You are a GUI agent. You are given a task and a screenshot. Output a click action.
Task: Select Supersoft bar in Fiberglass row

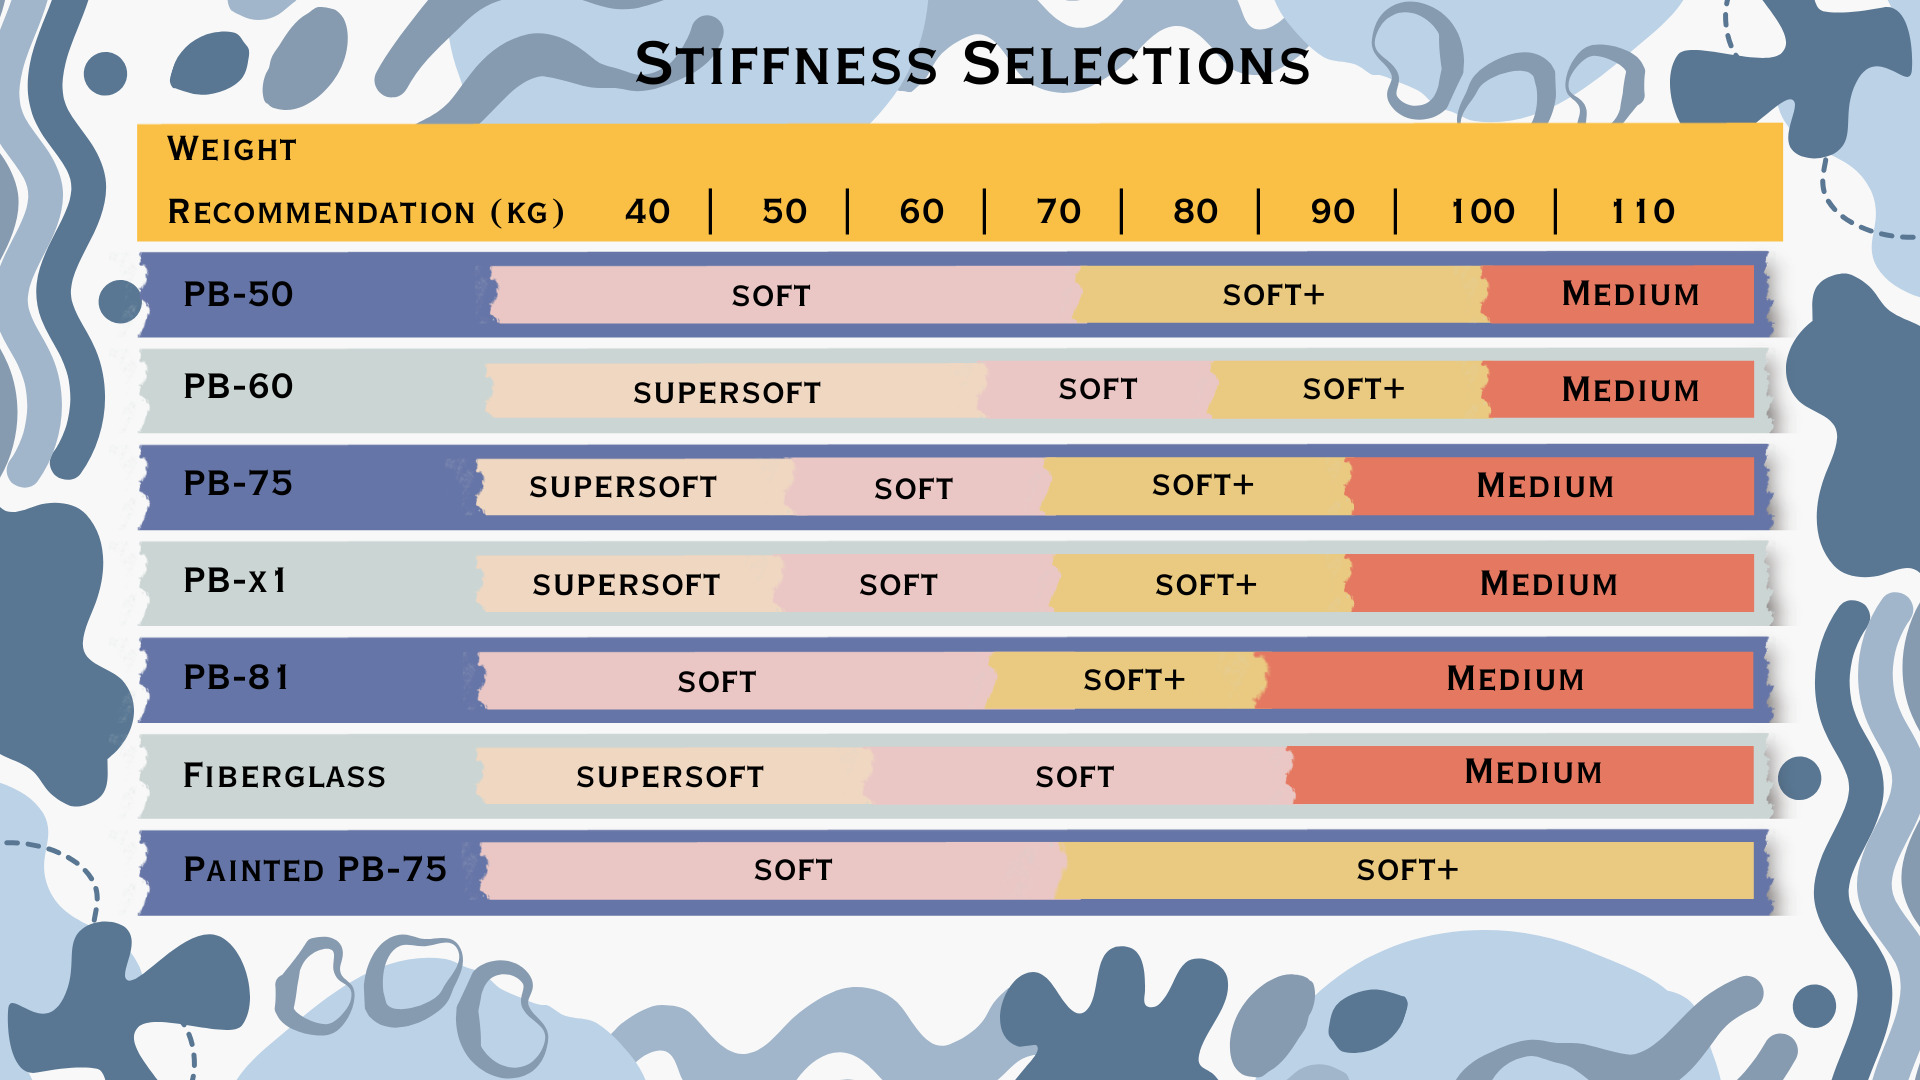pos(675,775)
